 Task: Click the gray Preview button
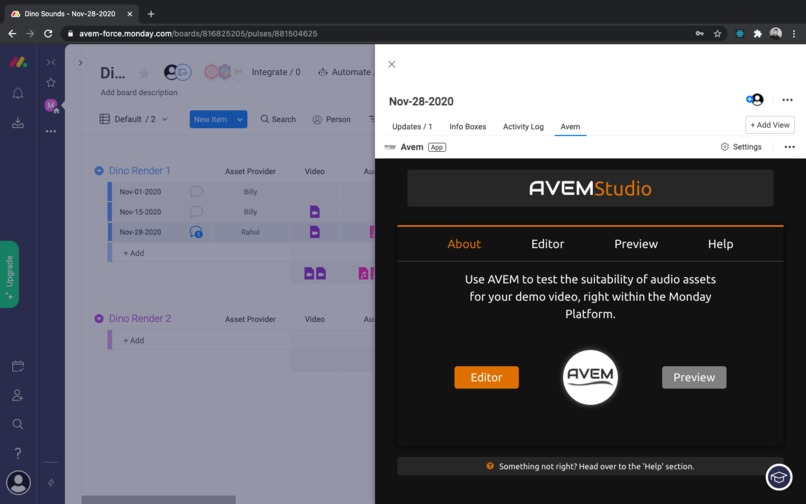click(694, 377)
